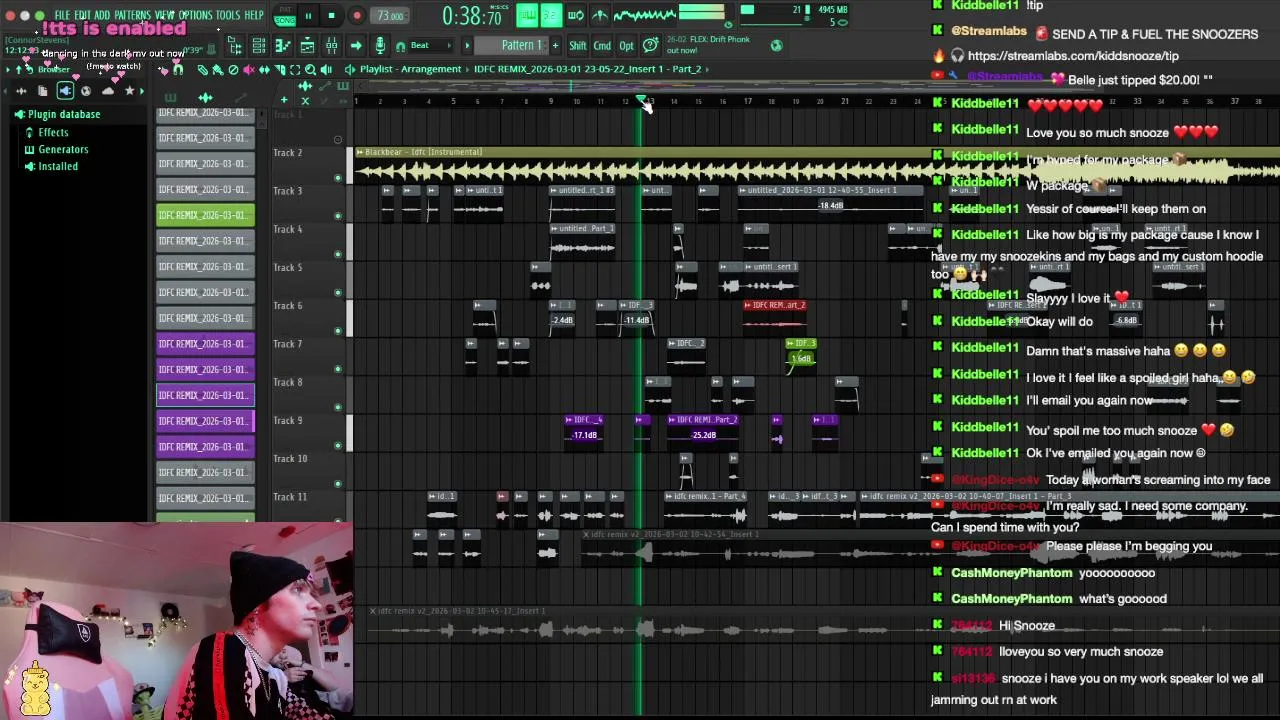
Task: Open the HELP menu
Action: pos(254,16)
